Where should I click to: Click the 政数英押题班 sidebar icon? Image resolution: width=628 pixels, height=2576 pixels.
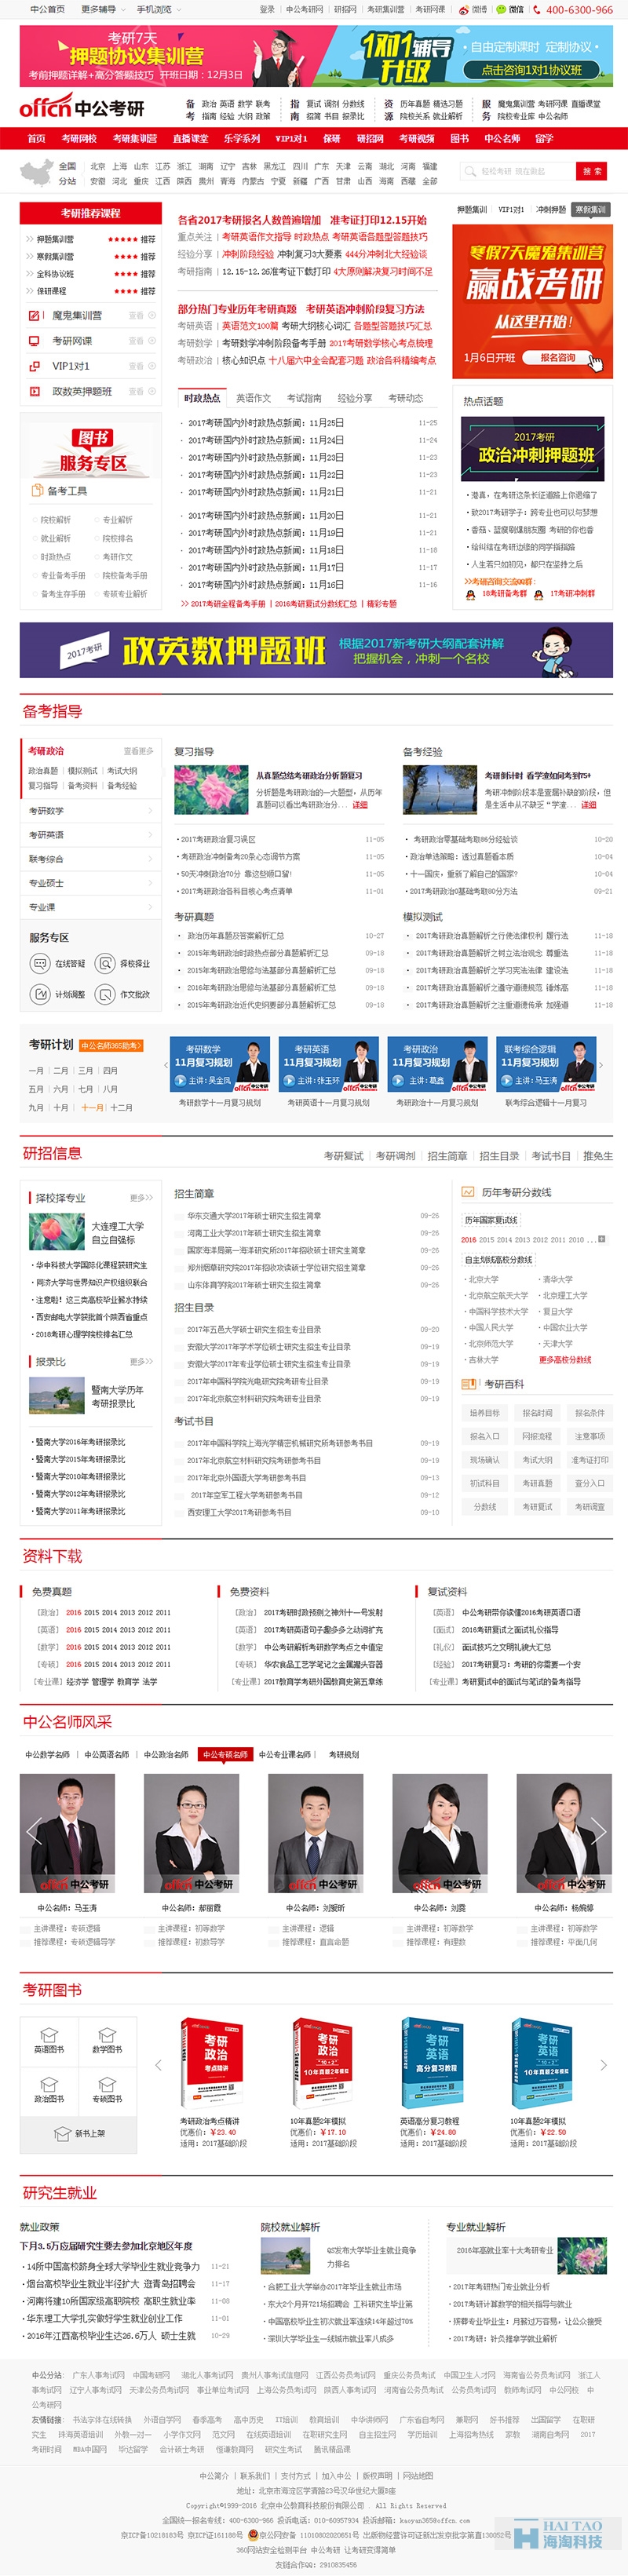click(x=35, y=392)
